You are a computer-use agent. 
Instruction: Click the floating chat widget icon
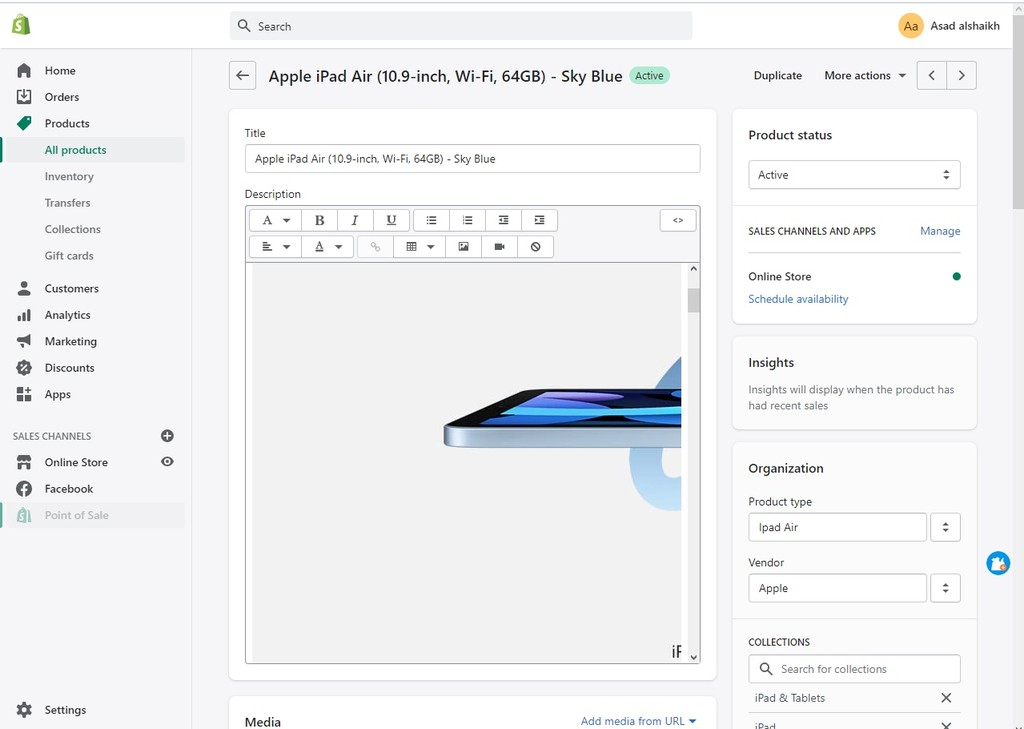[998, 563]
